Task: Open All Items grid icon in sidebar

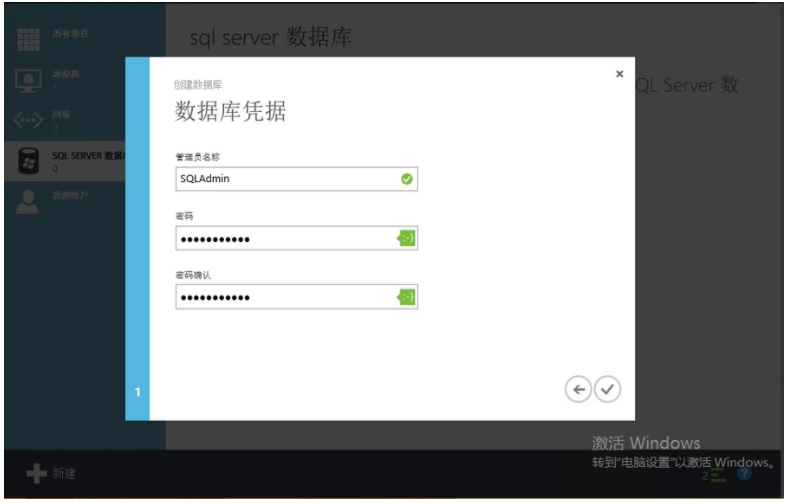Action: click(29, 40)
